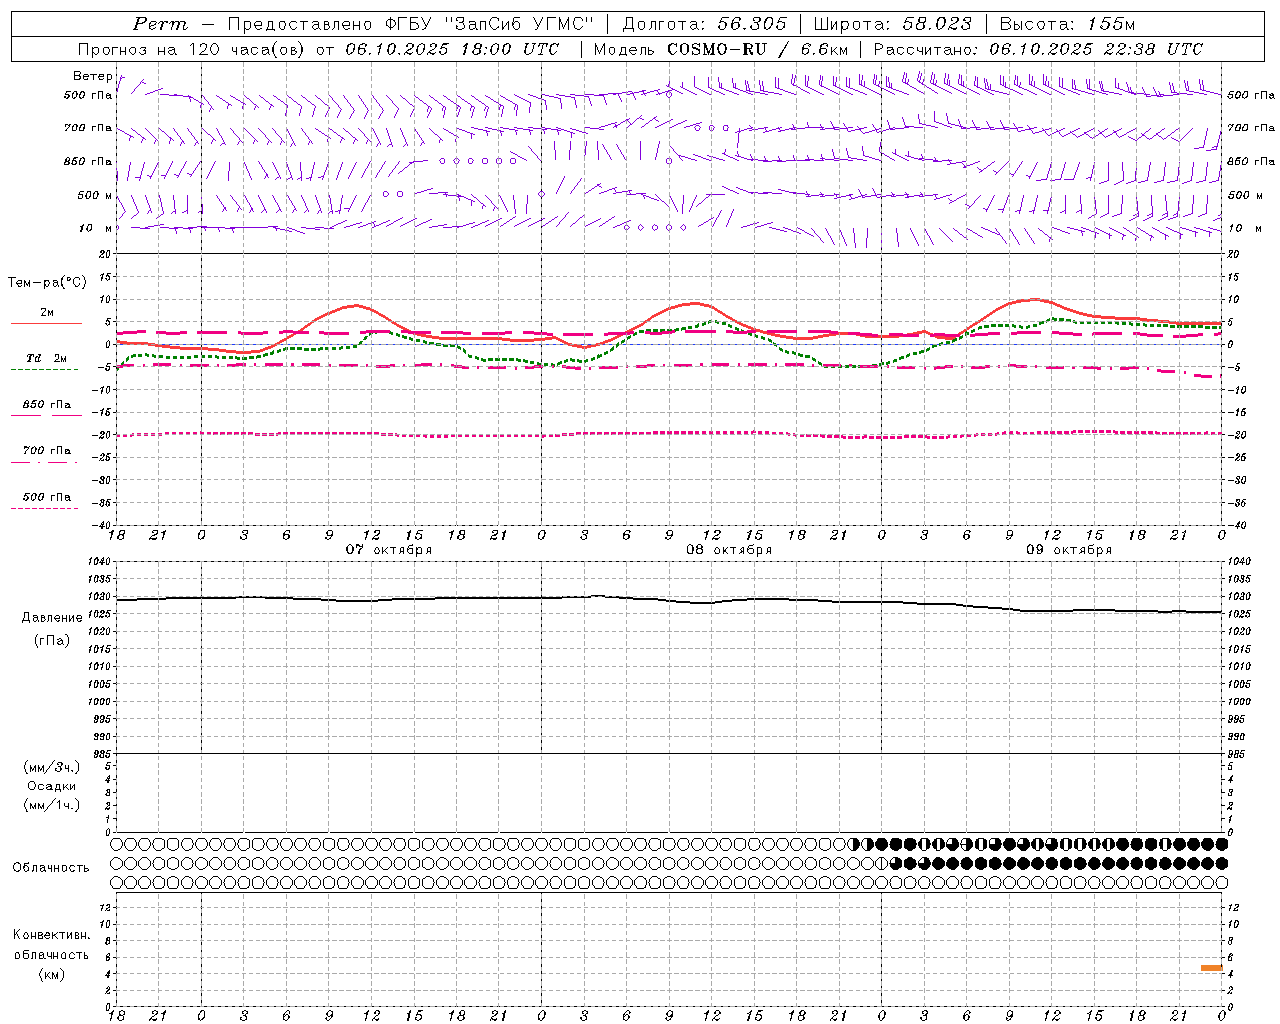This screenshot has width=1280, height=1024.
Task: Click the "Осадки" precipitation panel label
Action: point(52,786)
